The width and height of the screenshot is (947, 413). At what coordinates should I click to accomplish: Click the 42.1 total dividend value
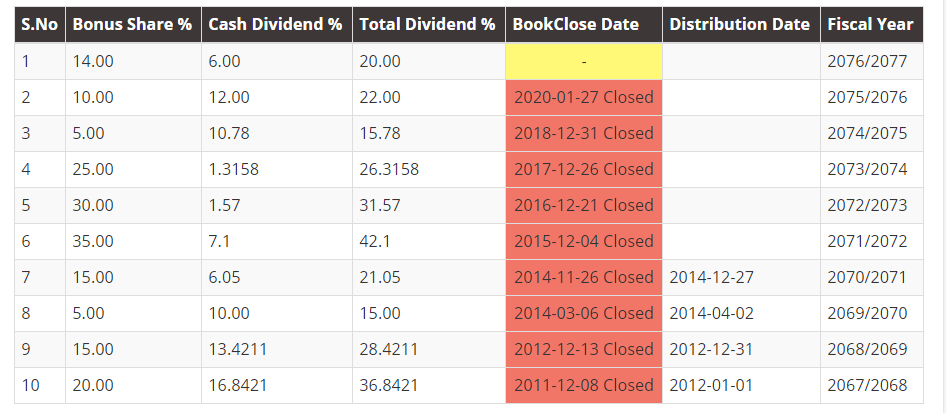click(380, 241)
